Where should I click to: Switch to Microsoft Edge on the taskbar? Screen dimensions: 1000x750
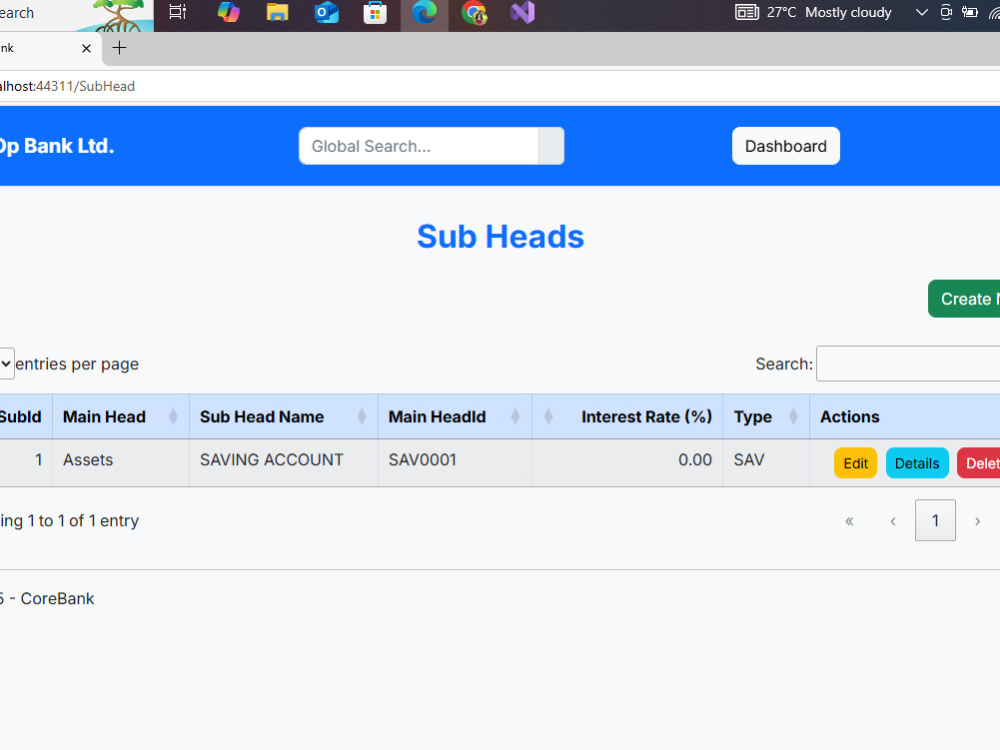point(424,12)
